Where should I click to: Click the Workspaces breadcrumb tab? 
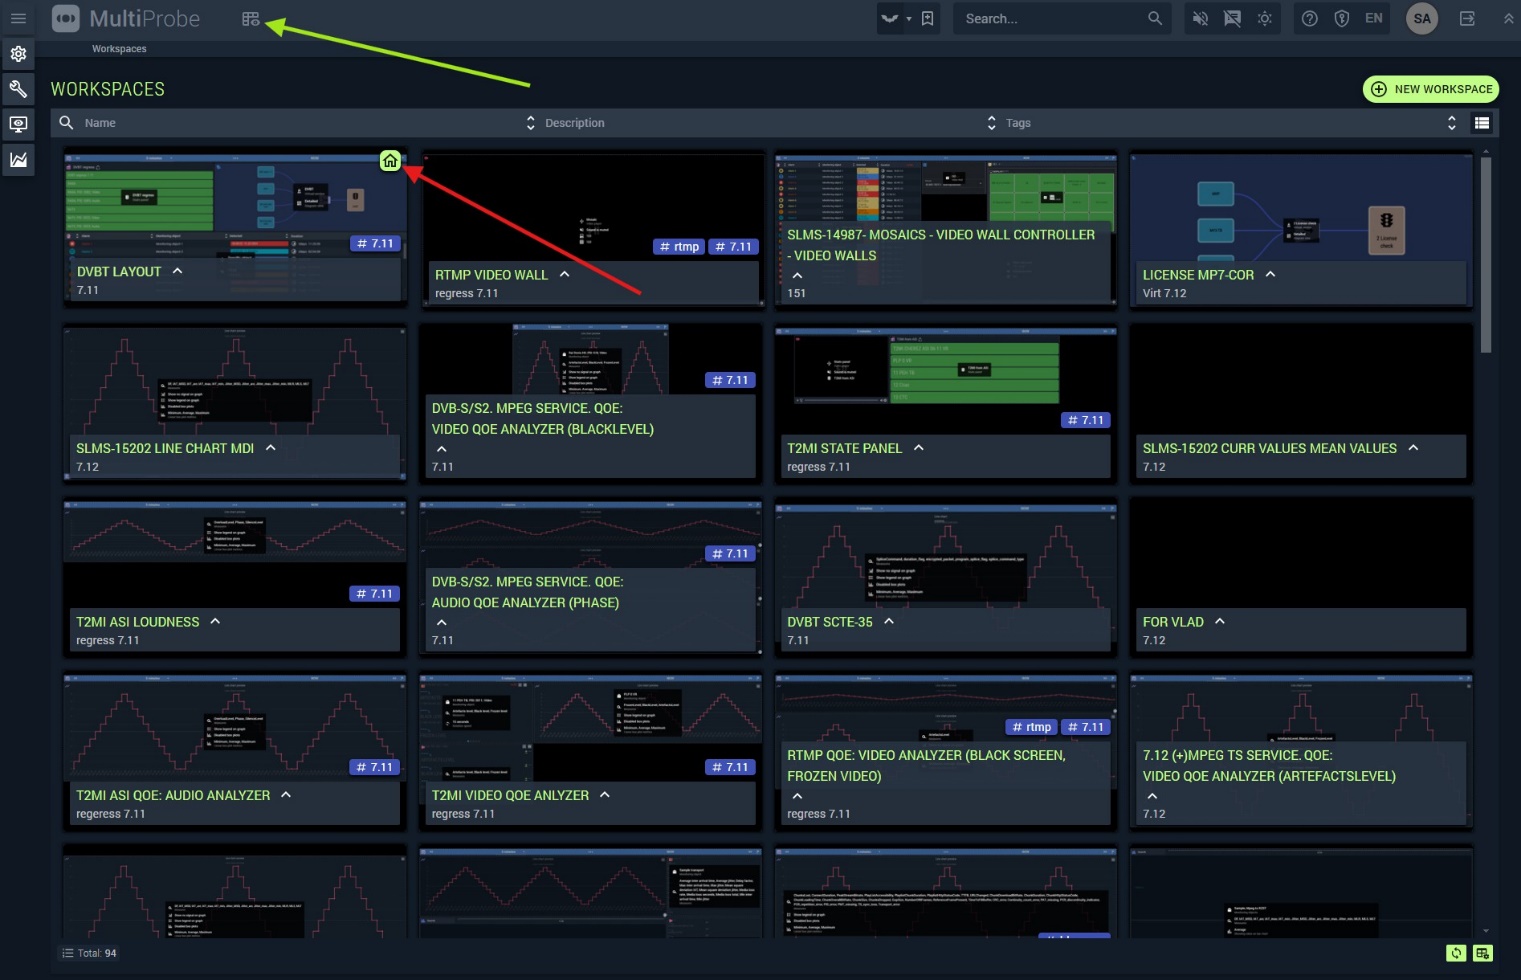[x=119, y=49]
